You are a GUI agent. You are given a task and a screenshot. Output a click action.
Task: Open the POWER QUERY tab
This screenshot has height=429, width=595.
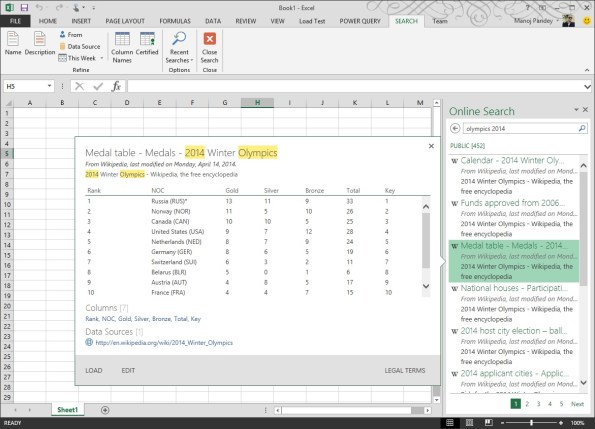point(360,21)
